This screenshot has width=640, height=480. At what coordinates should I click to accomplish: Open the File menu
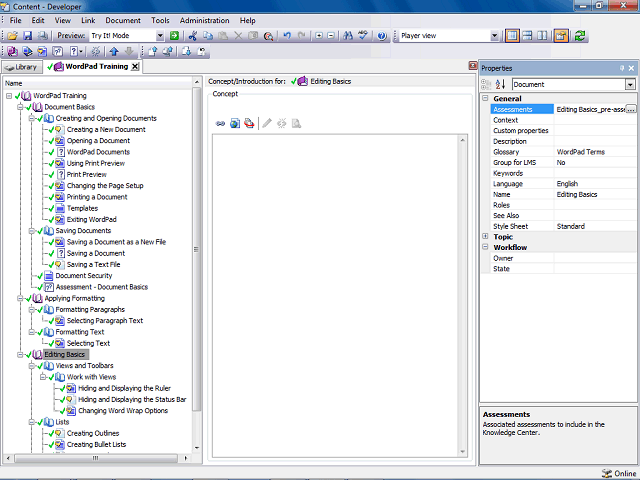click(x=16, y=20)
